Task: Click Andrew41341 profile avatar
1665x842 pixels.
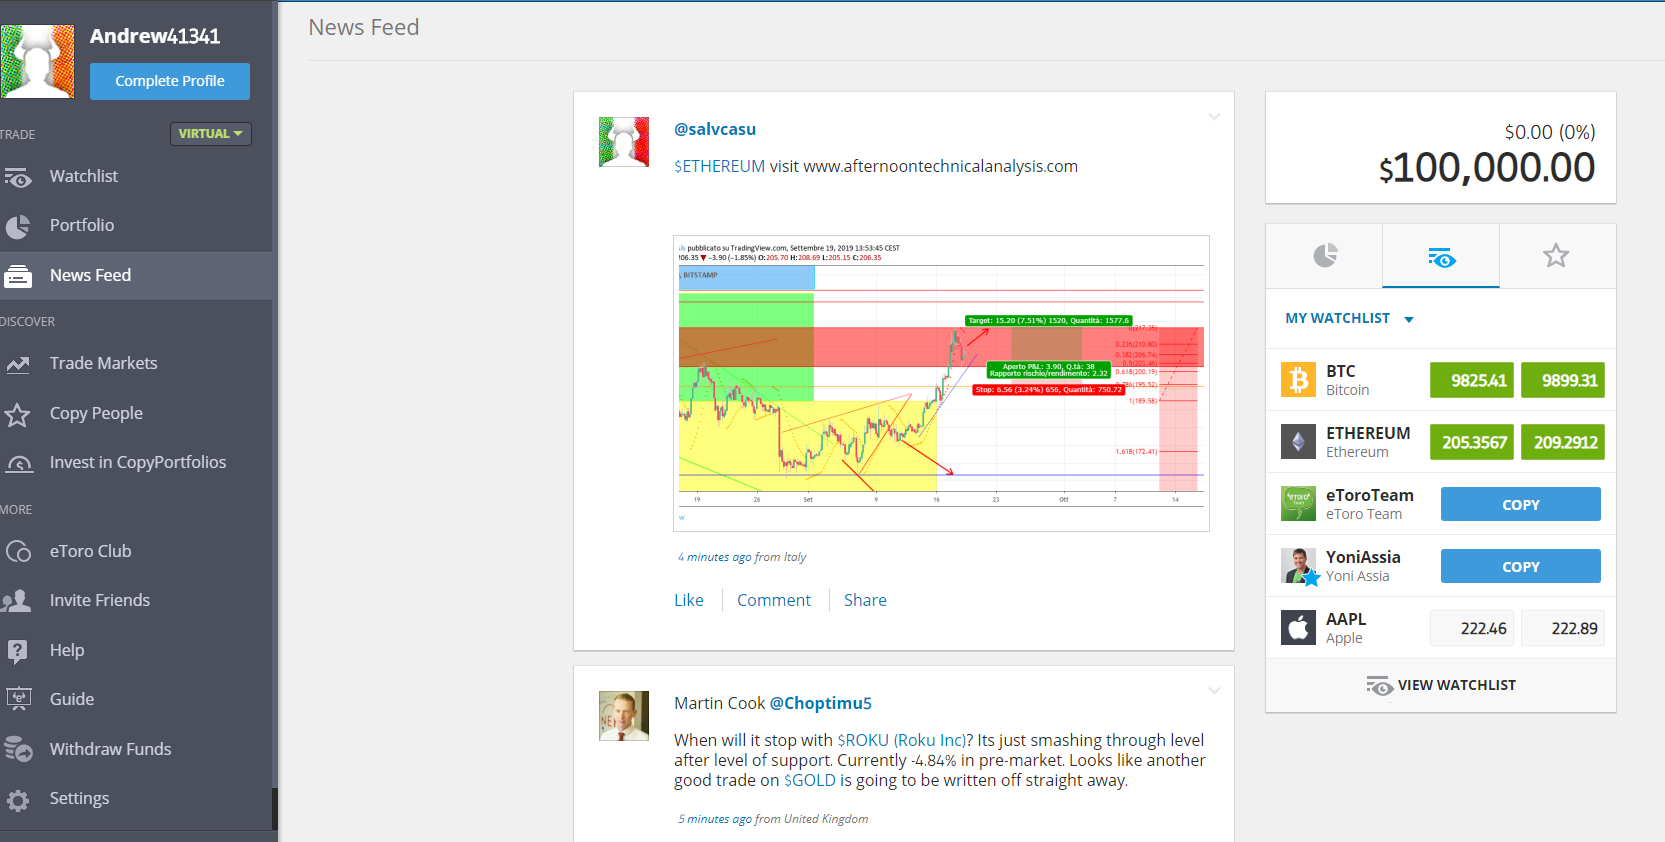Action: tap(37, 62)
